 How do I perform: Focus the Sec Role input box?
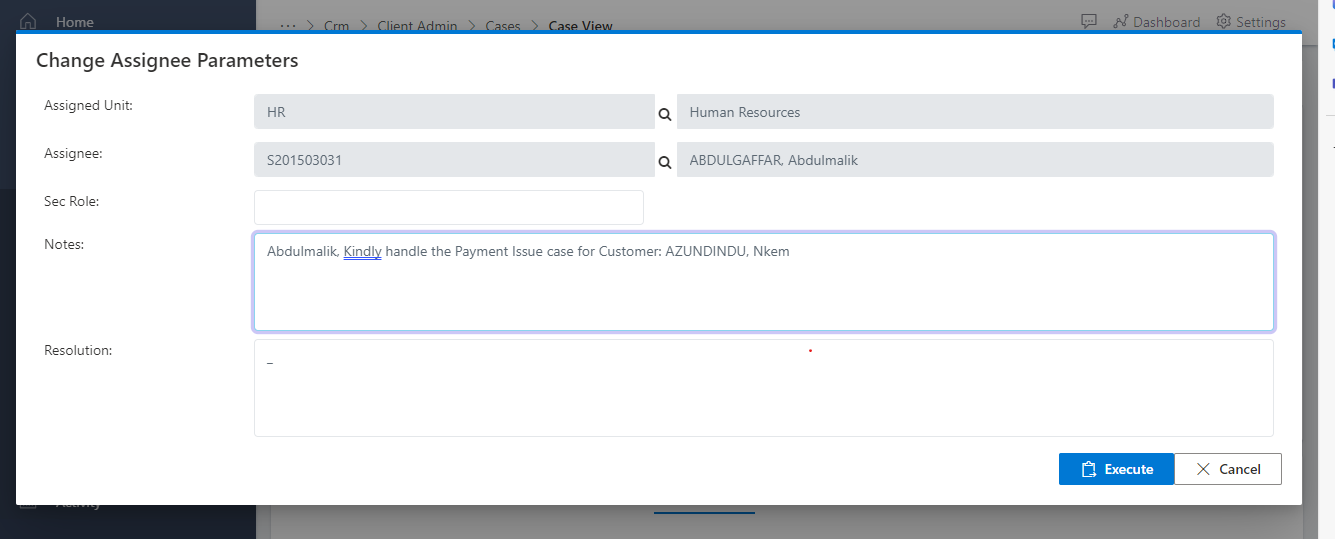pos(448,207)
